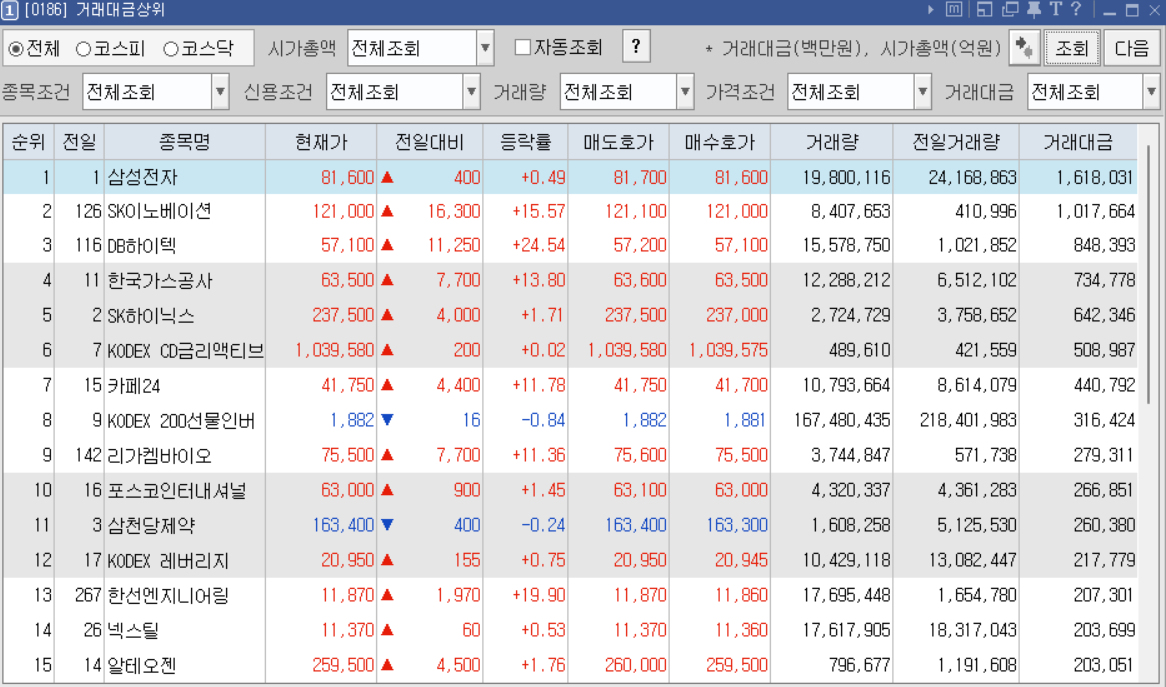The image size is (1166, 687).
Task: Select the DB하이텍 stock name
Action: click(141, 245)
